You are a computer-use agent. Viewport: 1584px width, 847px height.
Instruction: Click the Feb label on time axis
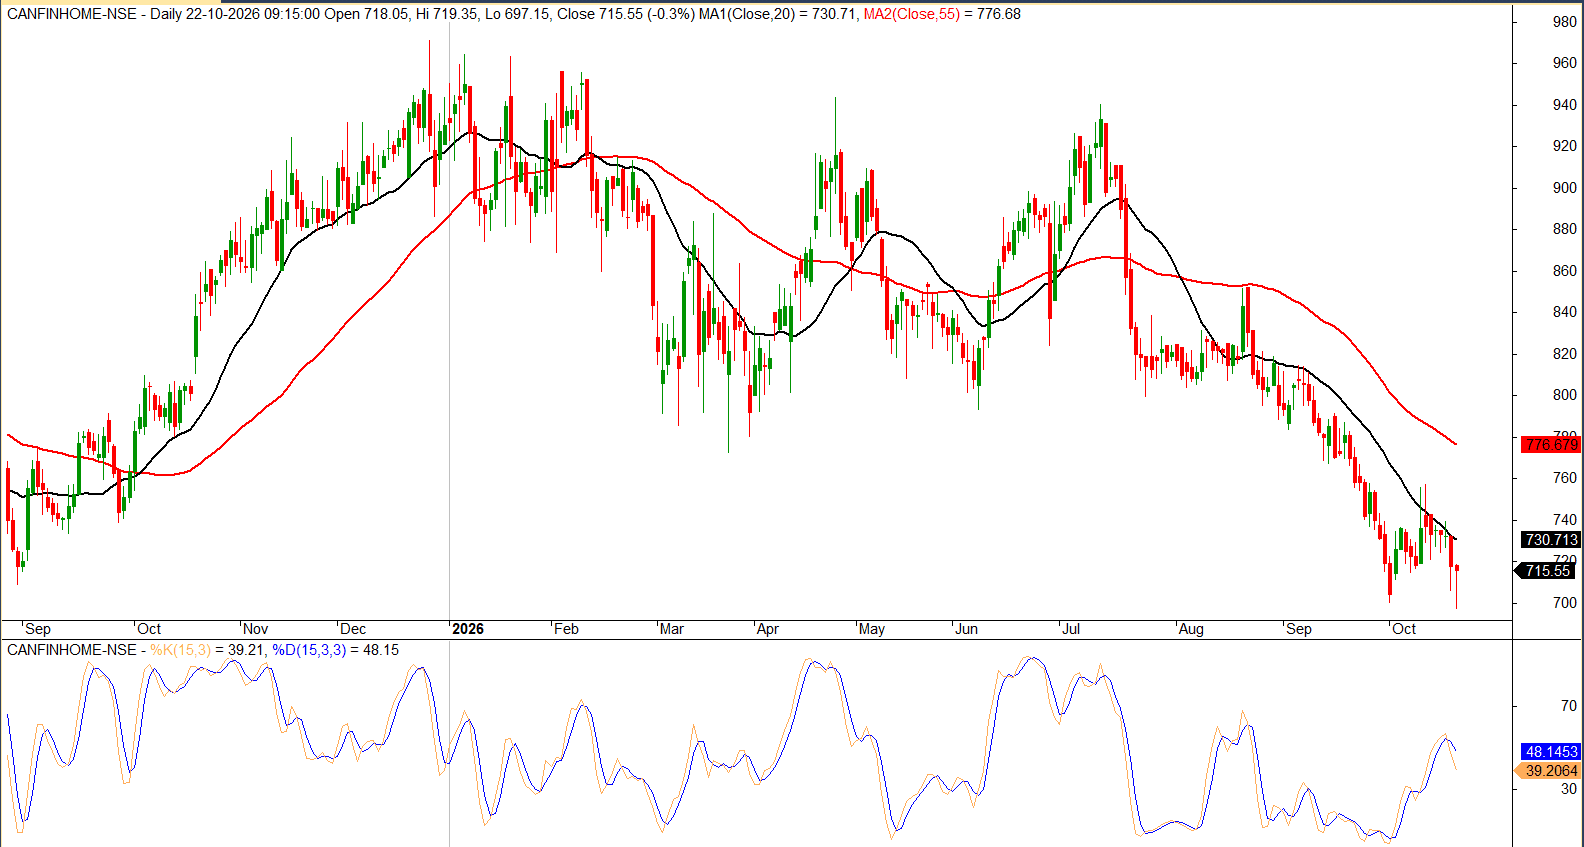pos(566,629)
